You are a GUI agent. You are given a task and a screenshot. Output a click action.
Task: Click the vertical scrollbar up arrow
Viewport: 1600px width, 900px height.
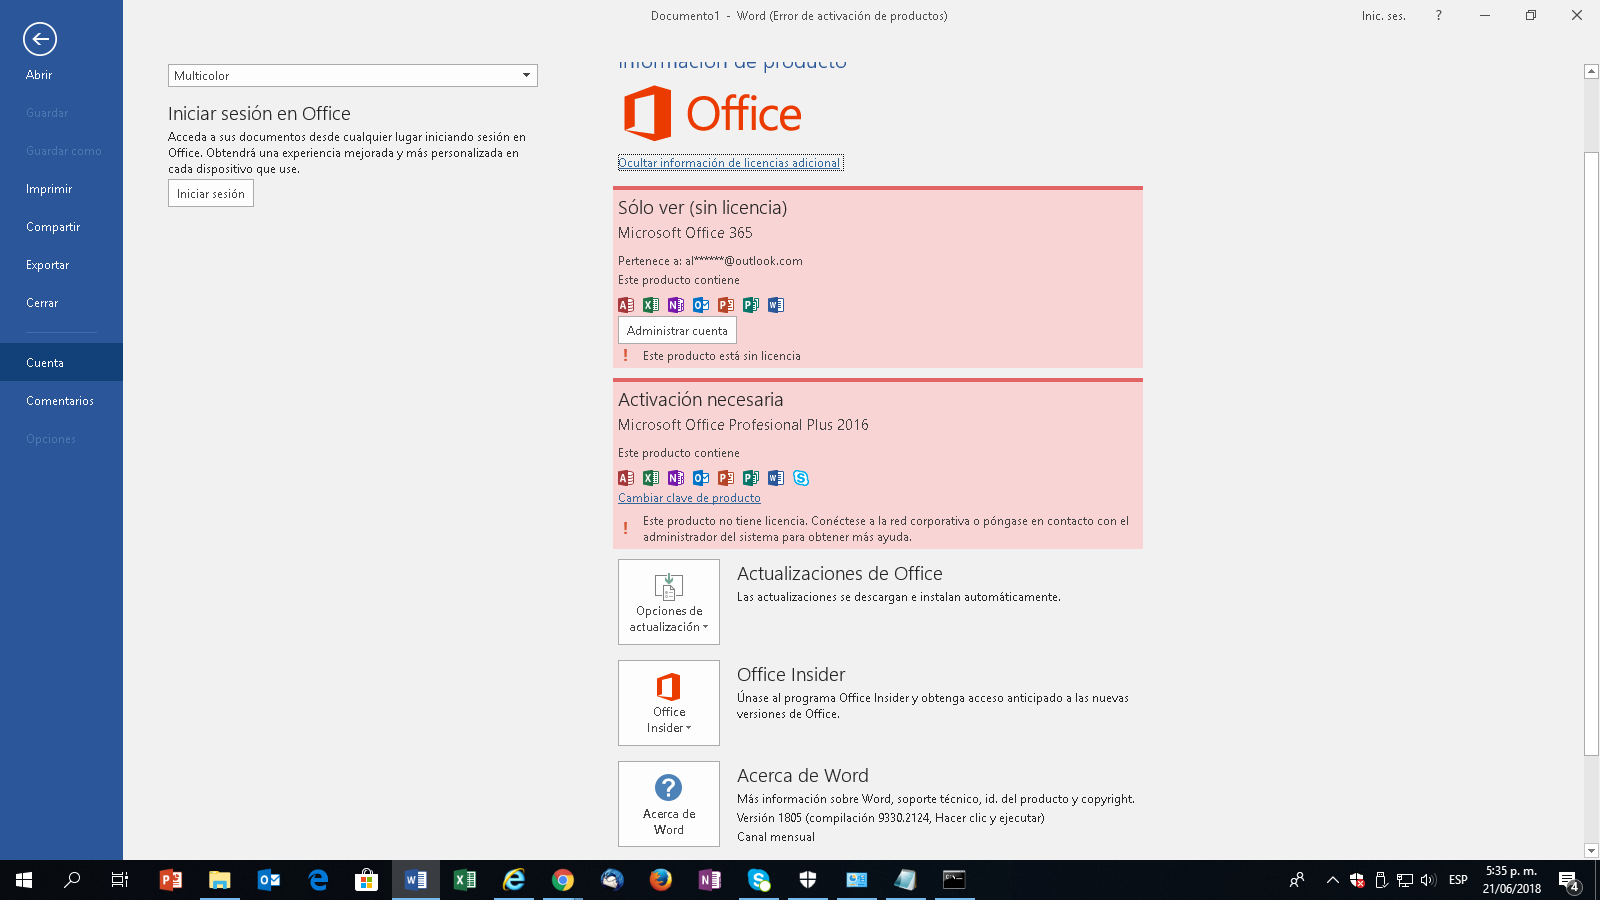[1591, 71]
